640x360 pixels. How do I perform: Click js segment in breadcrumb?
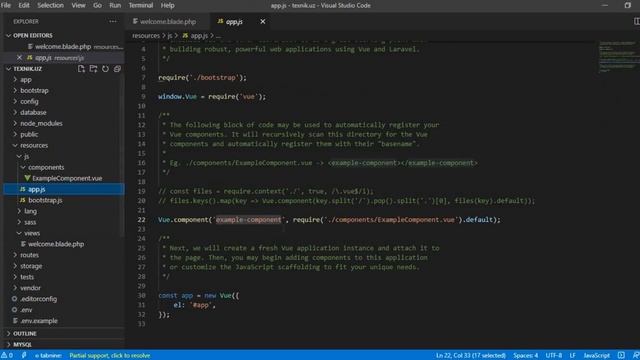(170, 36)
